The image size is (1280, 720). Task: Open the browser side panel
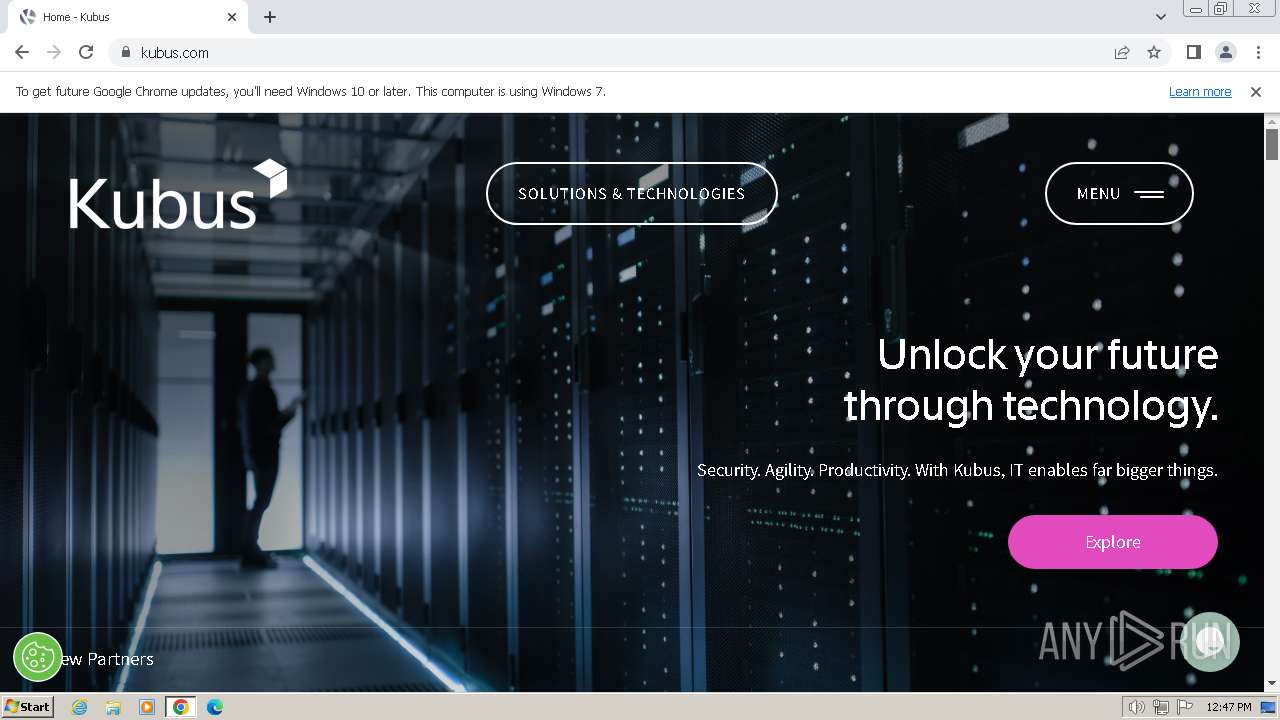1193,52
